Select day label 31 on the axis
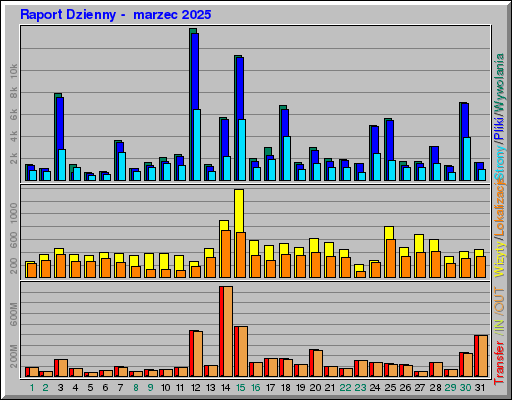The height and width of the screenshot is (400, 512). click(480, 388)
